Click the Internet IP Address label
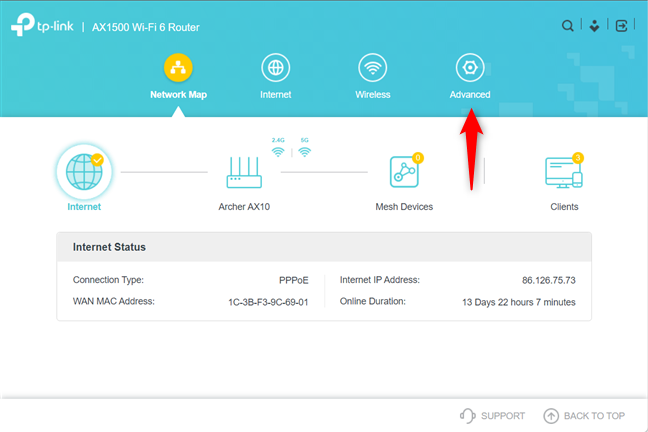 pyautogui.click(x=380, y=280)
